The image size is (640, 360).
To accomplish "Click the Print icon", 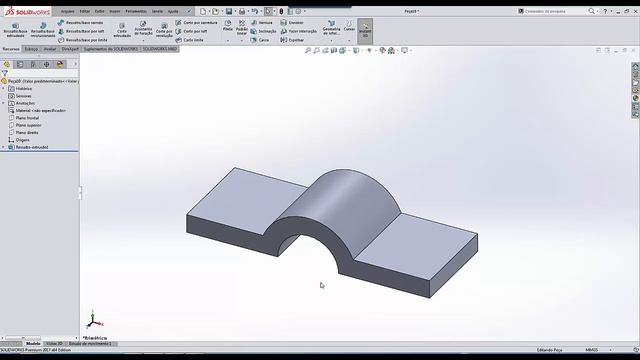I will tap(242, 11).
